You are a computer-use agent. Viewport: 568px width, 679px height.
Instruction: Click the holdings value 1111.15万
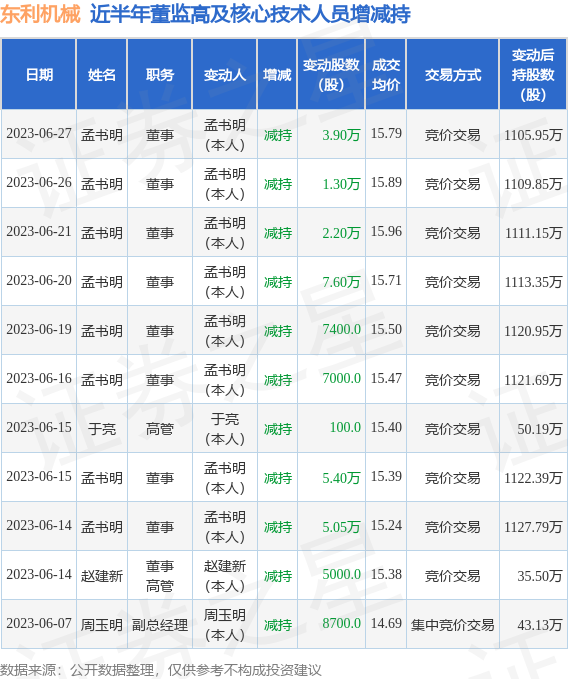click(533, 233)
